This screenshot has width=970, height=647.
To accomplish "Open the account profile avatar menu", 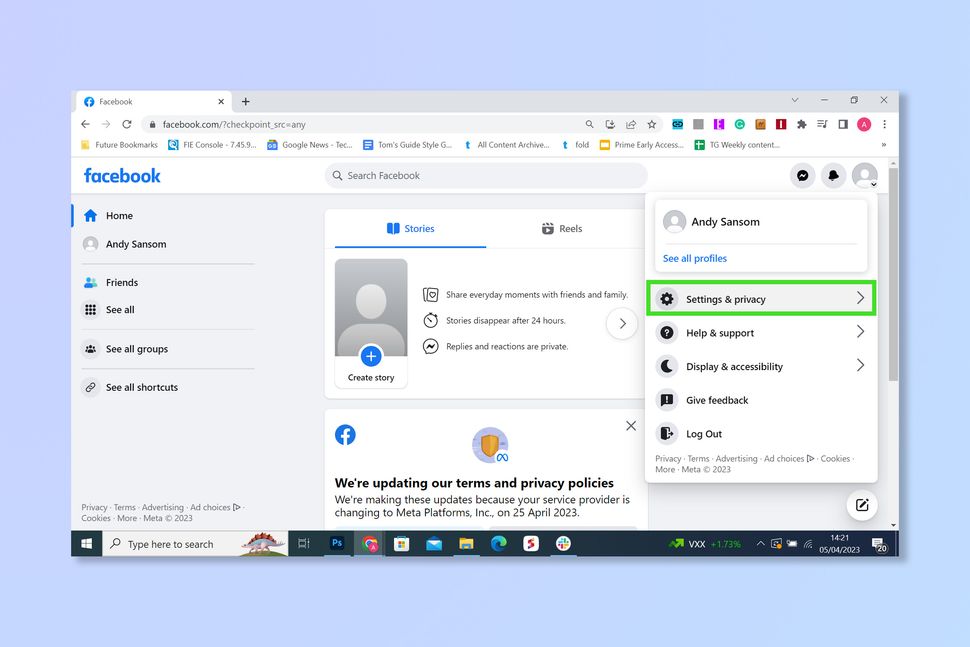I will 864,176.
